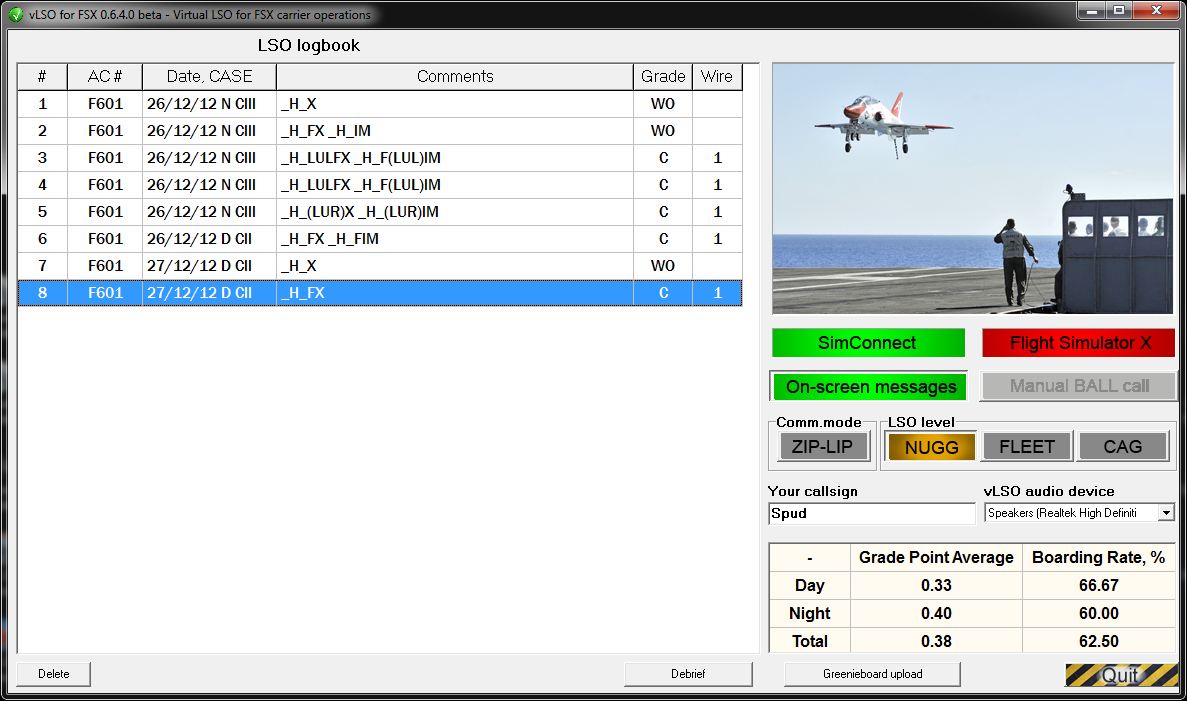Click WO grade in row 2
1187x701 pixels.
[663, 131]
